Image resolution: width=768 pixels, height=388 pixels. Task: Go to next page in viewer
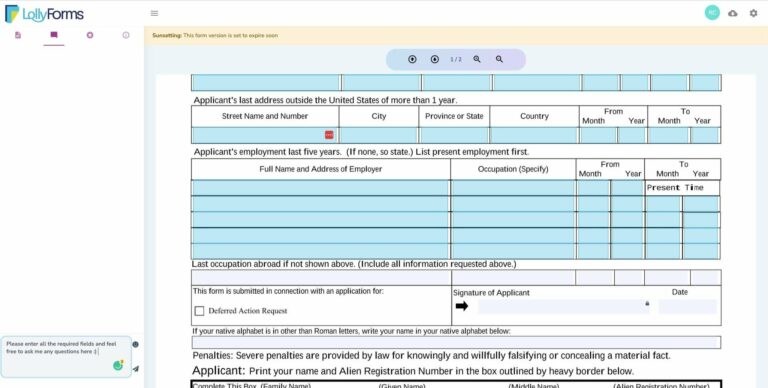(x=435, y=59)
